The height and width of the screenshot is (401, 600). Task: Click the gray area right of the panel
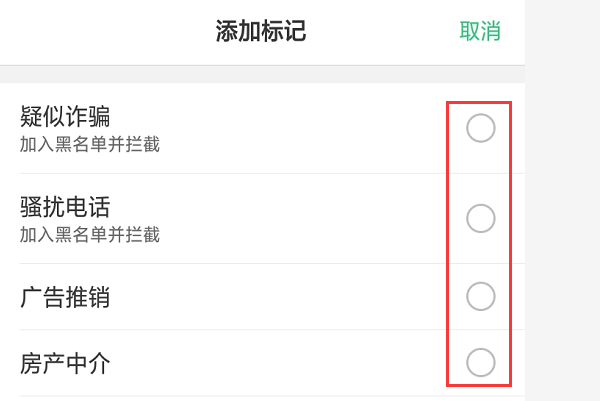pyautogui.click(x=562, y=200)
